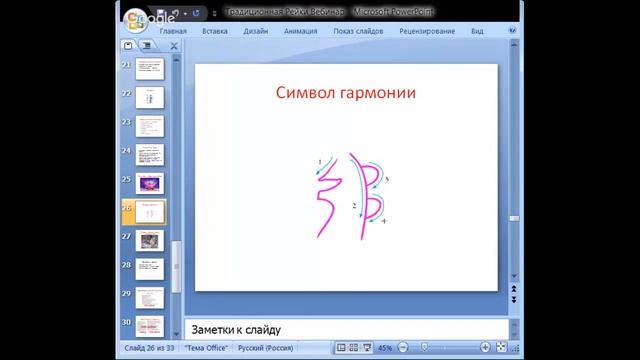Select slide 30 thumbnail
The height and width of the screenshot is (360, 640).
pyautogui.click(x=150, y=326)
